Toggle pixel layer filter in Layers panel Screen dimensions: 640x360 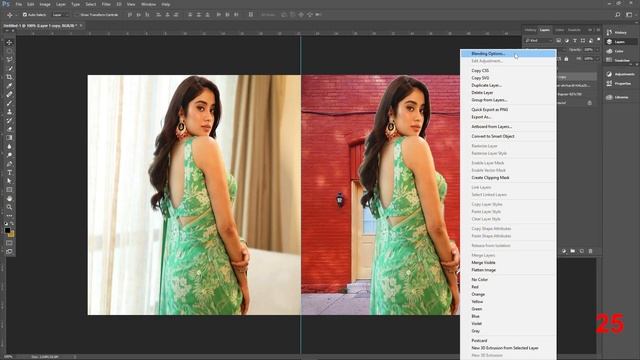coord(558,40)
